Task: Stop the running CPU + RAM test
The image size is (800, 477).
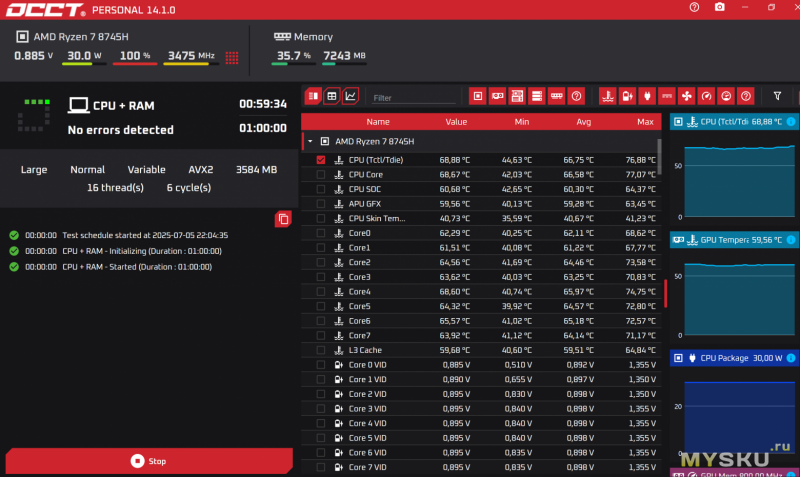Action: [149, 461]
